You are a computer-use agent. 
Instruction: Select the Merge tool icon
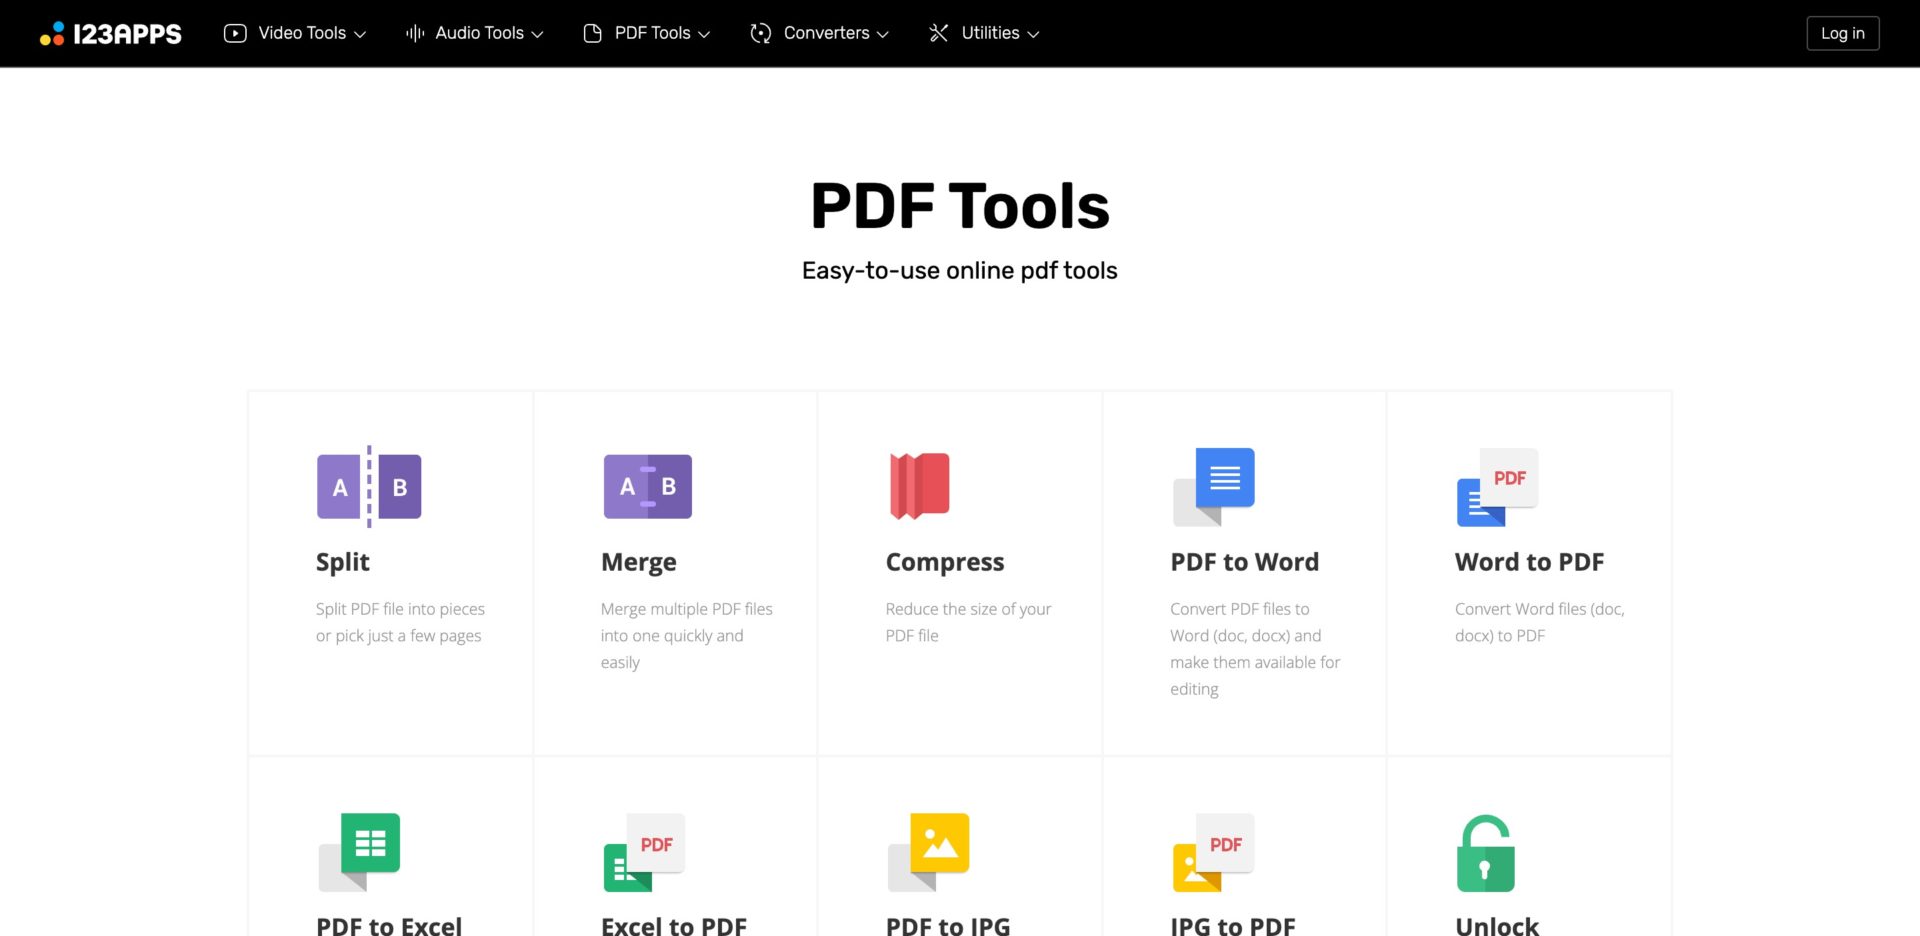[648, 487]
